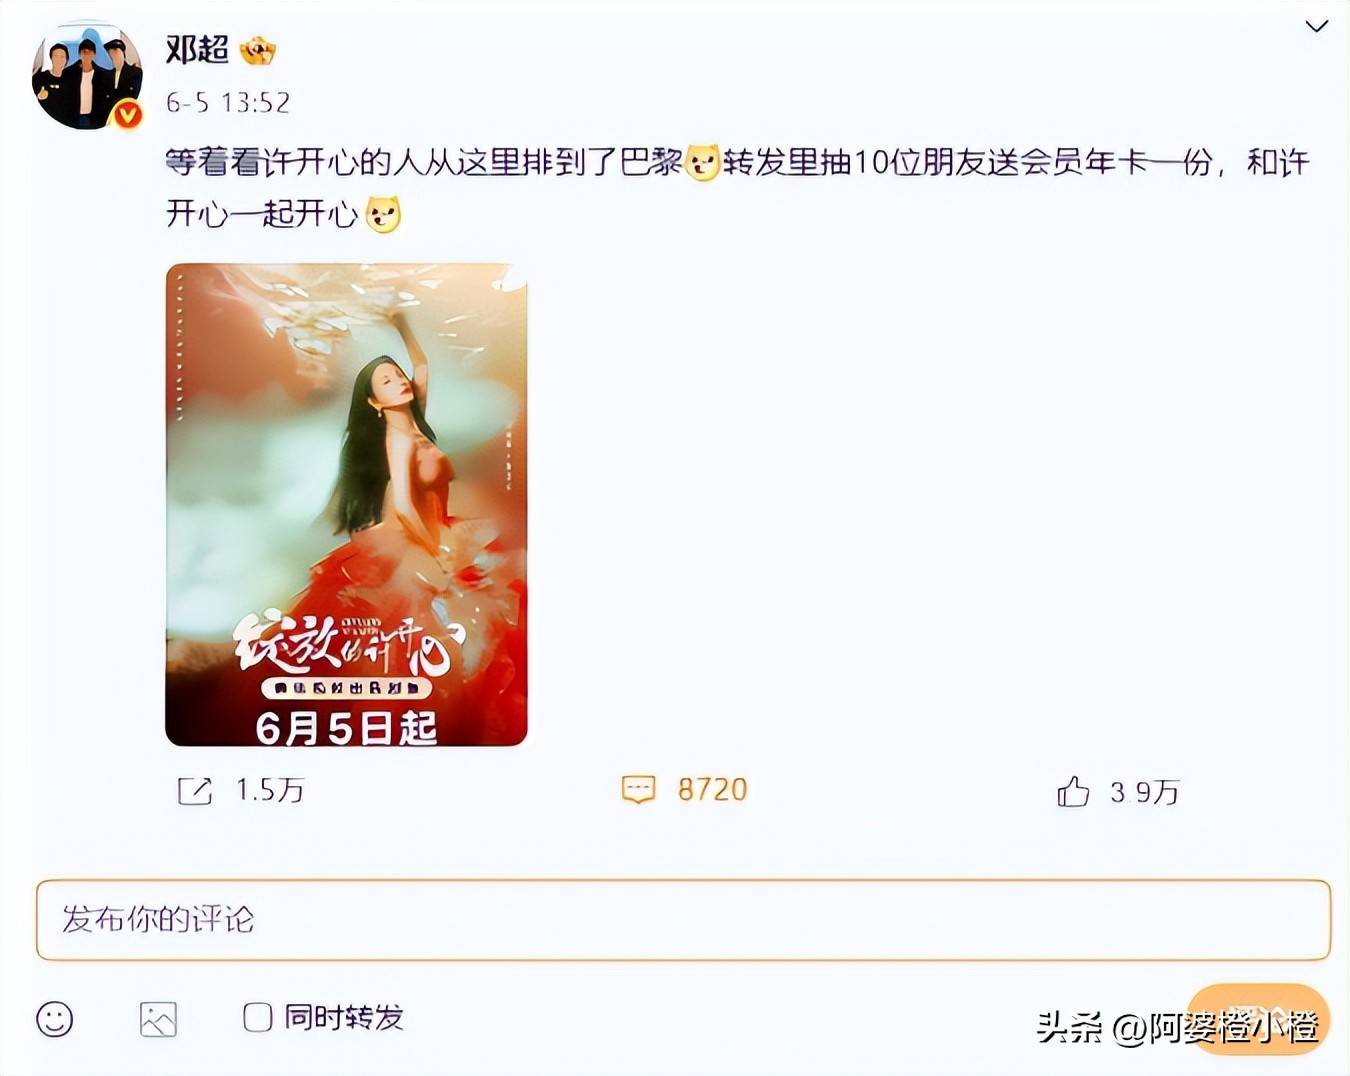The height and width of the screenshot is (1076, 1350).
Task: Click the orange verified V badge
Action: click(x=127, y=115)
